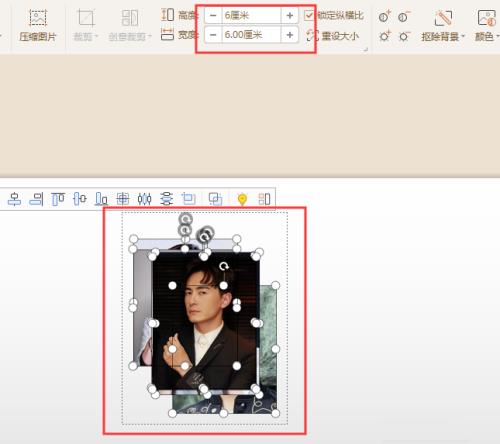
Task: Click the width input field showing 6.00厘米
Action: (x=251, y=35)
